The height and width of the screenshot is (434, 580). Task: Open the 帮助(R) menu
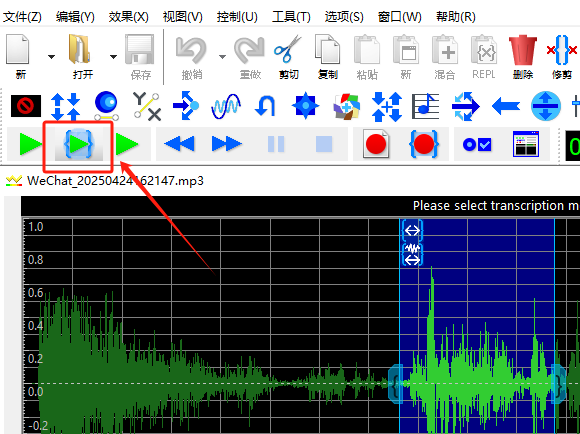click(456, 17)
